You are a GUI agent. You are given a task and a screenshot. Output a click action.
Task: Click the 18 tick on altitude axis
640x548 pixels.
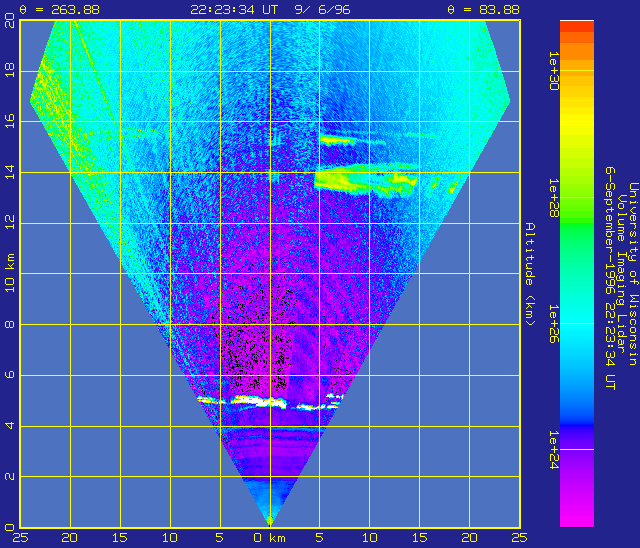10,70
